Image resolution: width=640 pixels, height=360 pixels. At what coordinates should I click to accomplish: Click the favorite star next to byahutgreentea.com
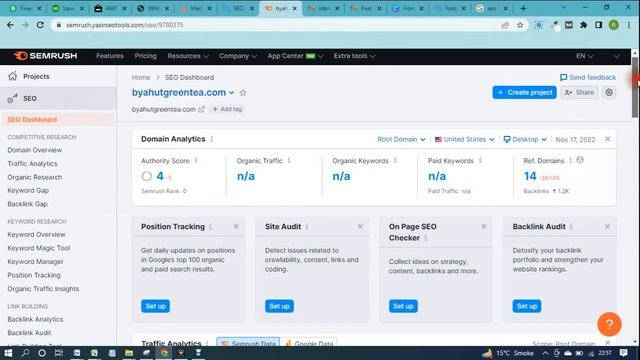tap(243, 93)
